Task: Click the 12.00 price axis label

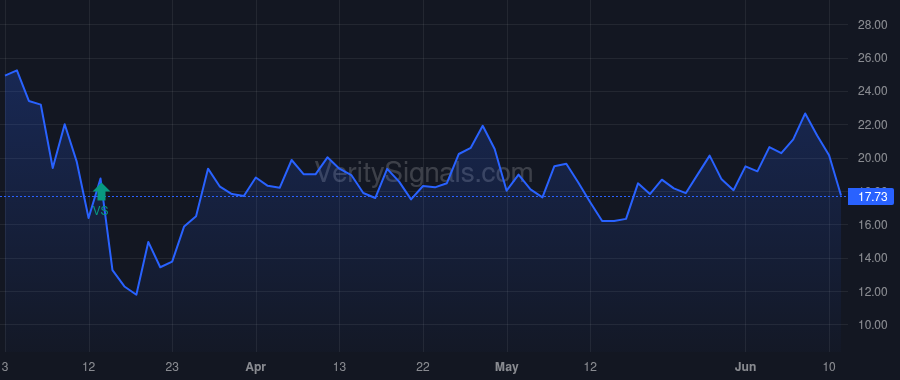Action: 872,292
